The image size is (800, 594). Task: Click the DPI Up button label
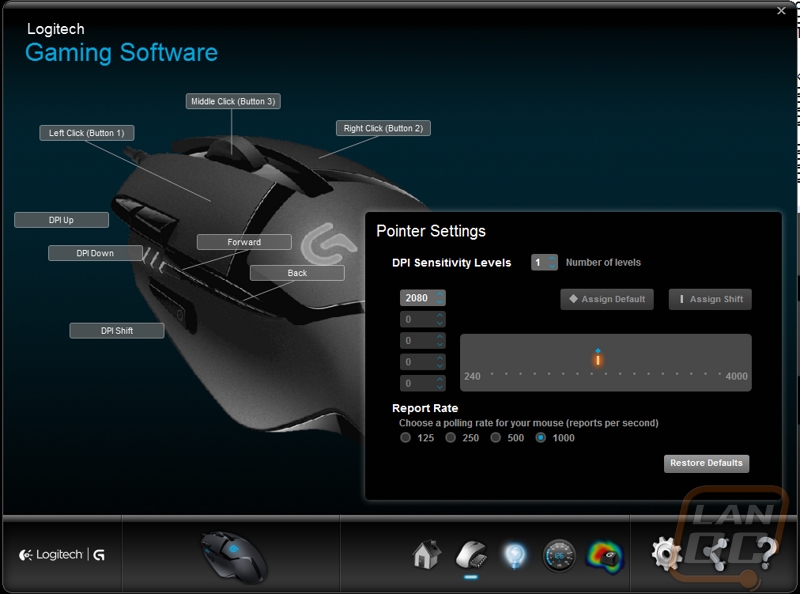[61, 220]
